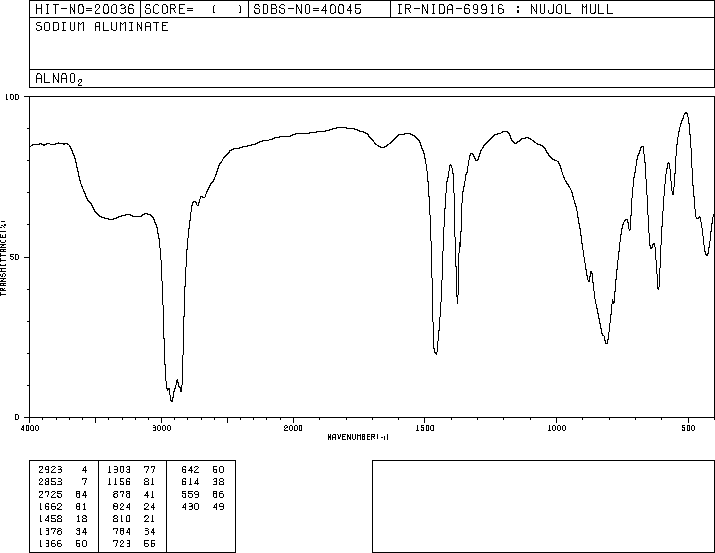This screenshot has width=715, height=553.
Task: Click the x-axis tick label "500"
Action: [688, 428]
